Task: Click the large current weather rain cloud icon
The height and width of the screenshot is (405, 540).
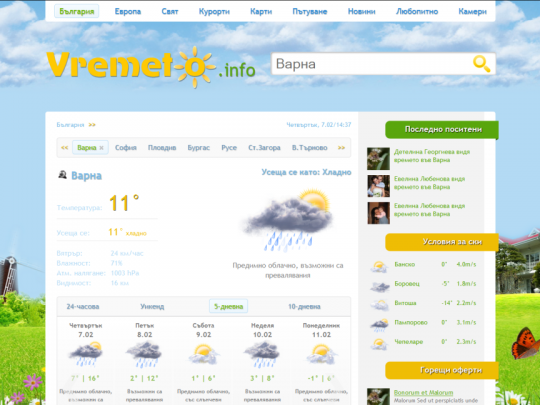Action: coord(288,220)
